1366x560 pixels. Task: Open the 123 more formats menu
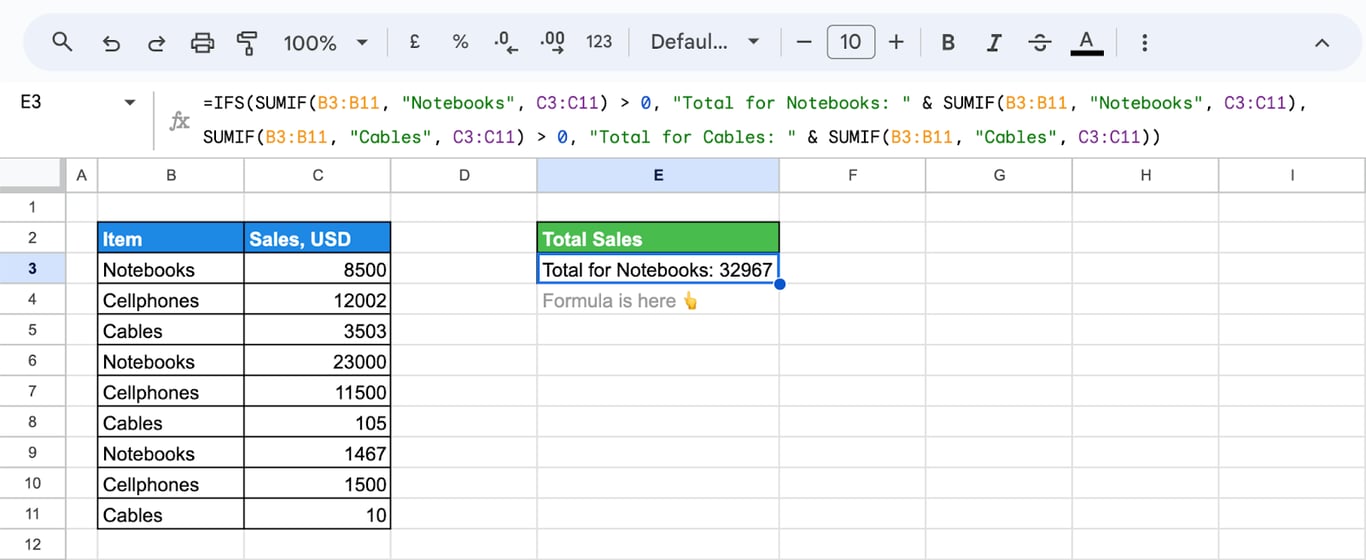[599, 42]
